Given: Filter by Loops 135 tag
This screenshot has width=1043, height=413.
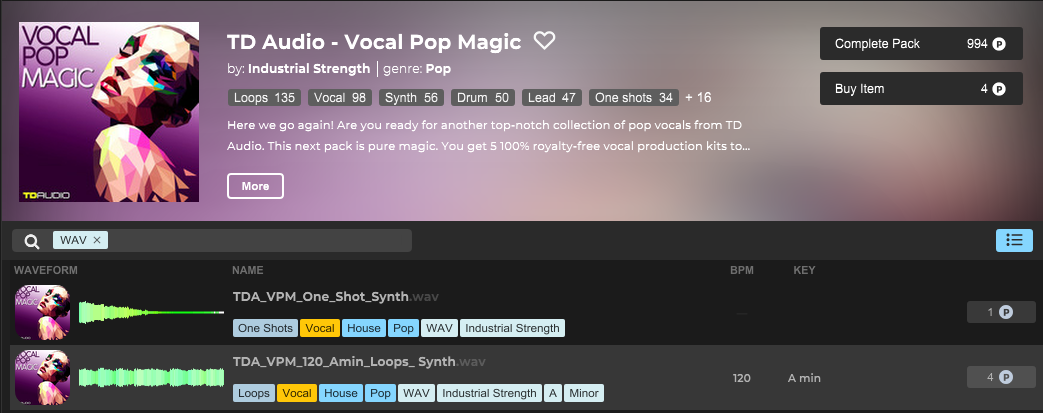Looking at the screenshot, I should coord(264,98).
